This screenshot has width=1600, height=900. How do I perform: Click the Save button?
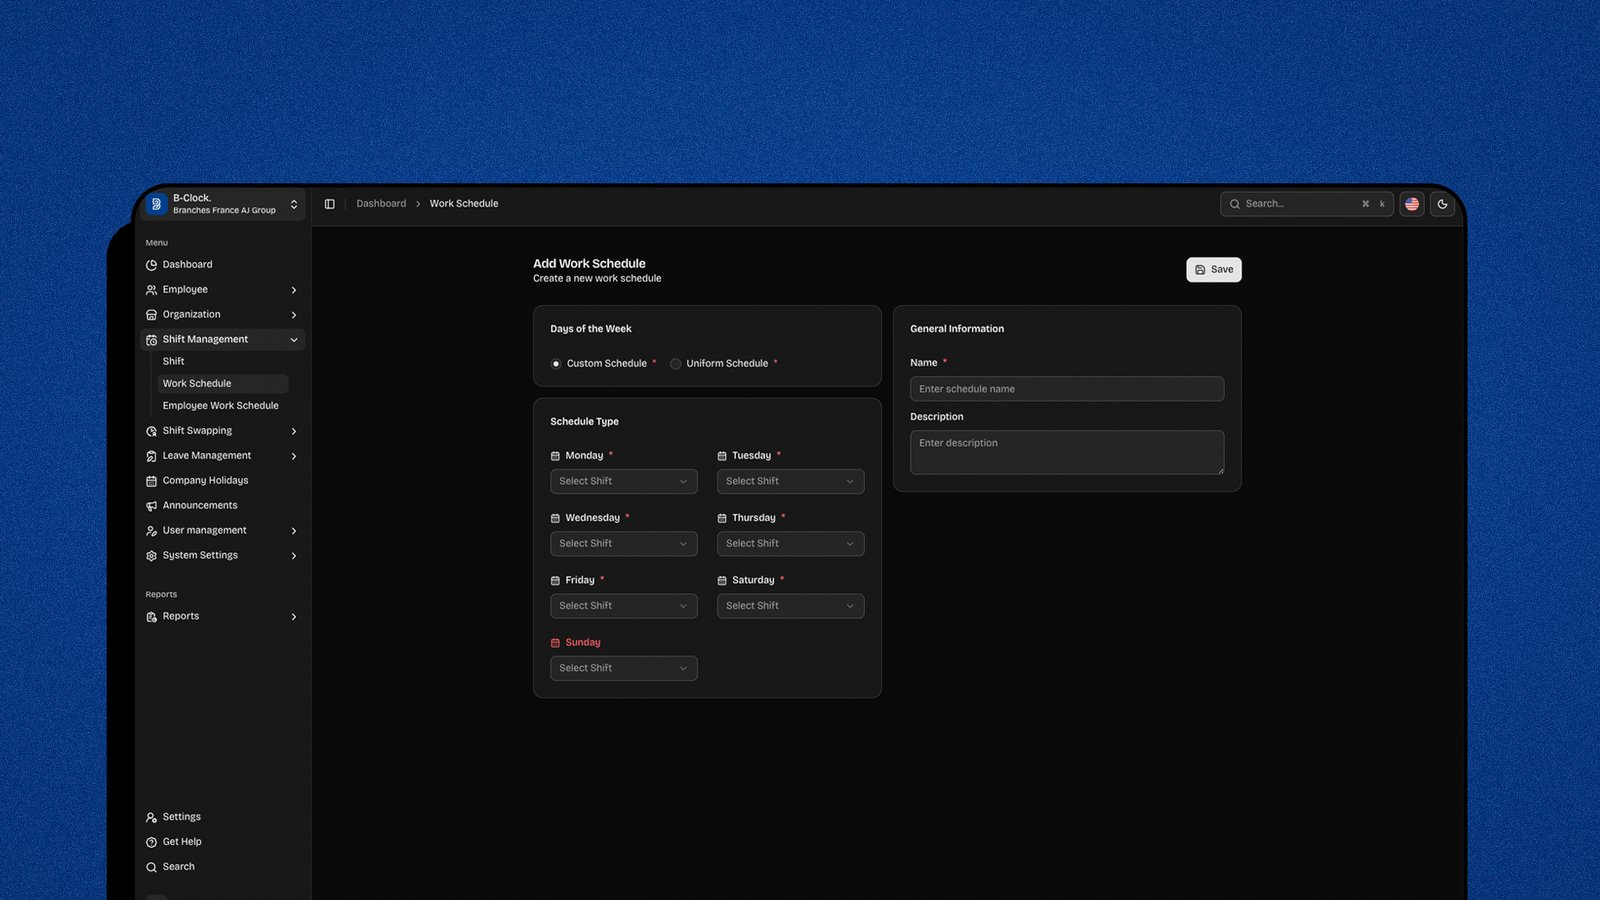coord(1213,270)
